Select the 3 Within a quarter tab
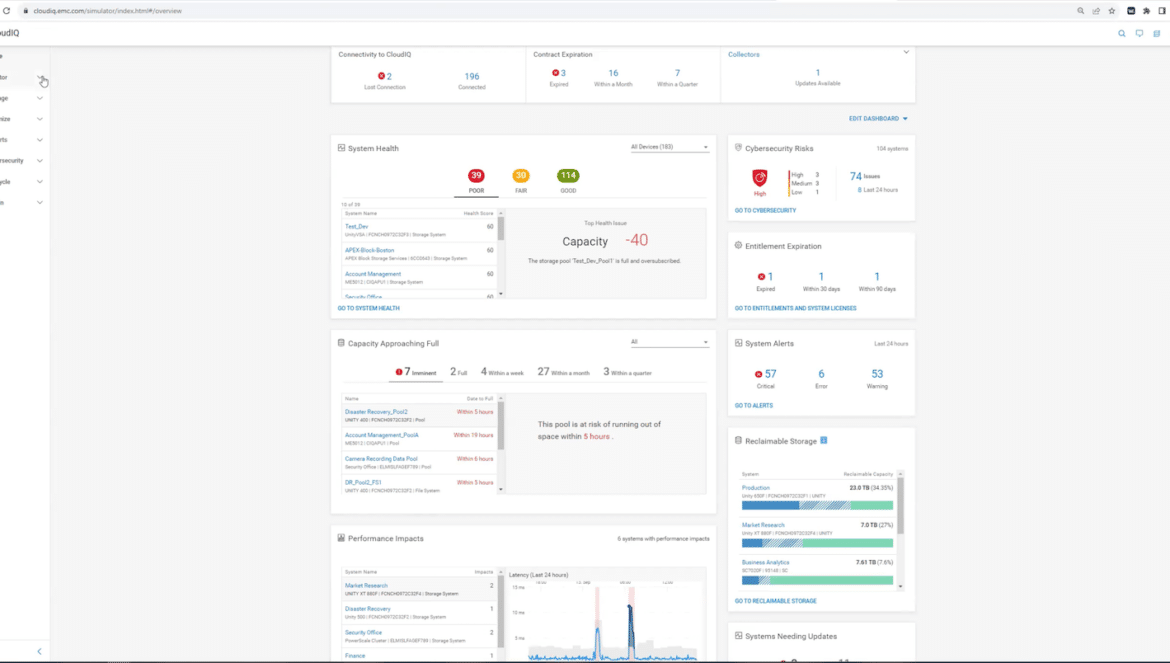 [628, 372]
